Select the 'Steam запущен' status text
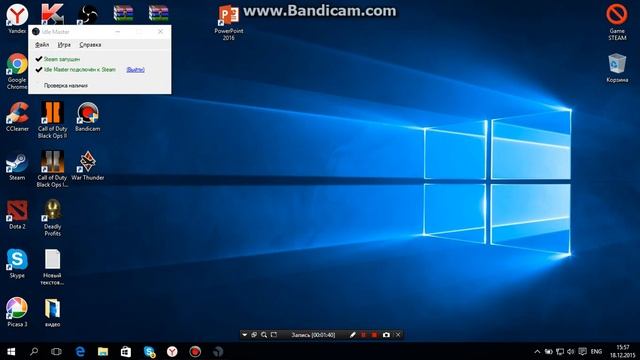Screen dimensions: 640x360 pyautogui.click(x=62, y=59)
